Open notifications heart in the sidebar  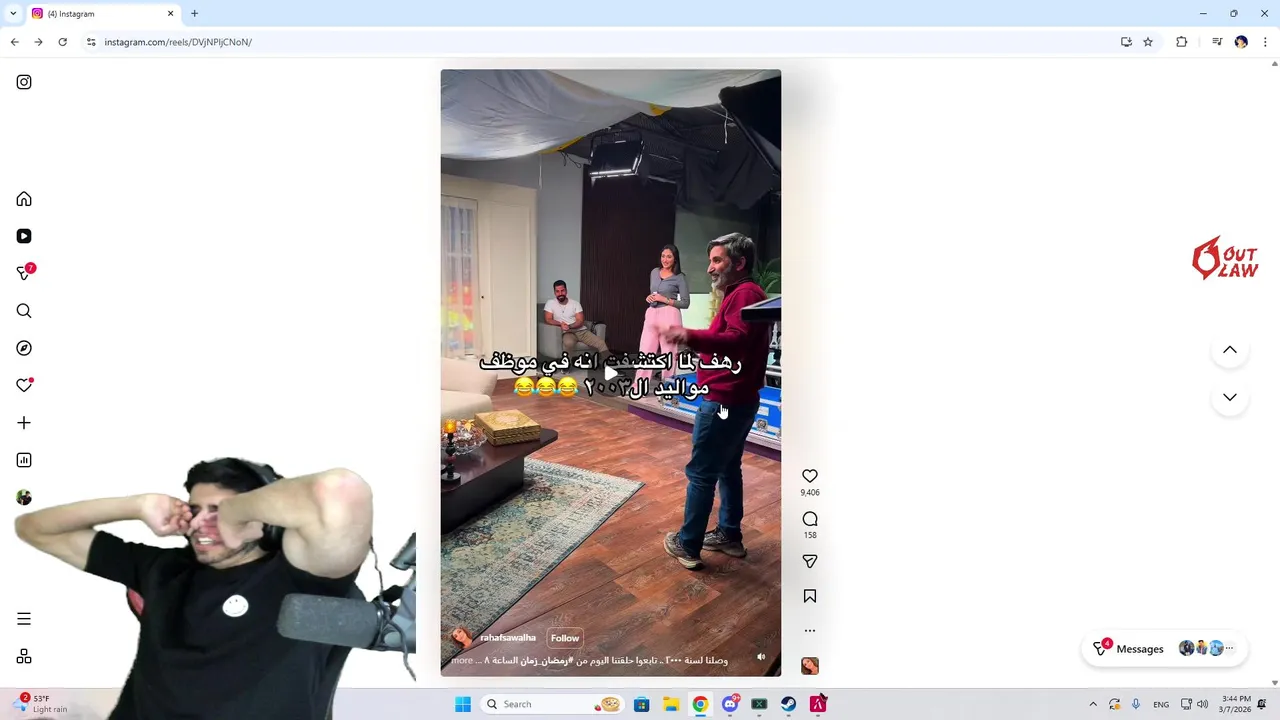24,385
